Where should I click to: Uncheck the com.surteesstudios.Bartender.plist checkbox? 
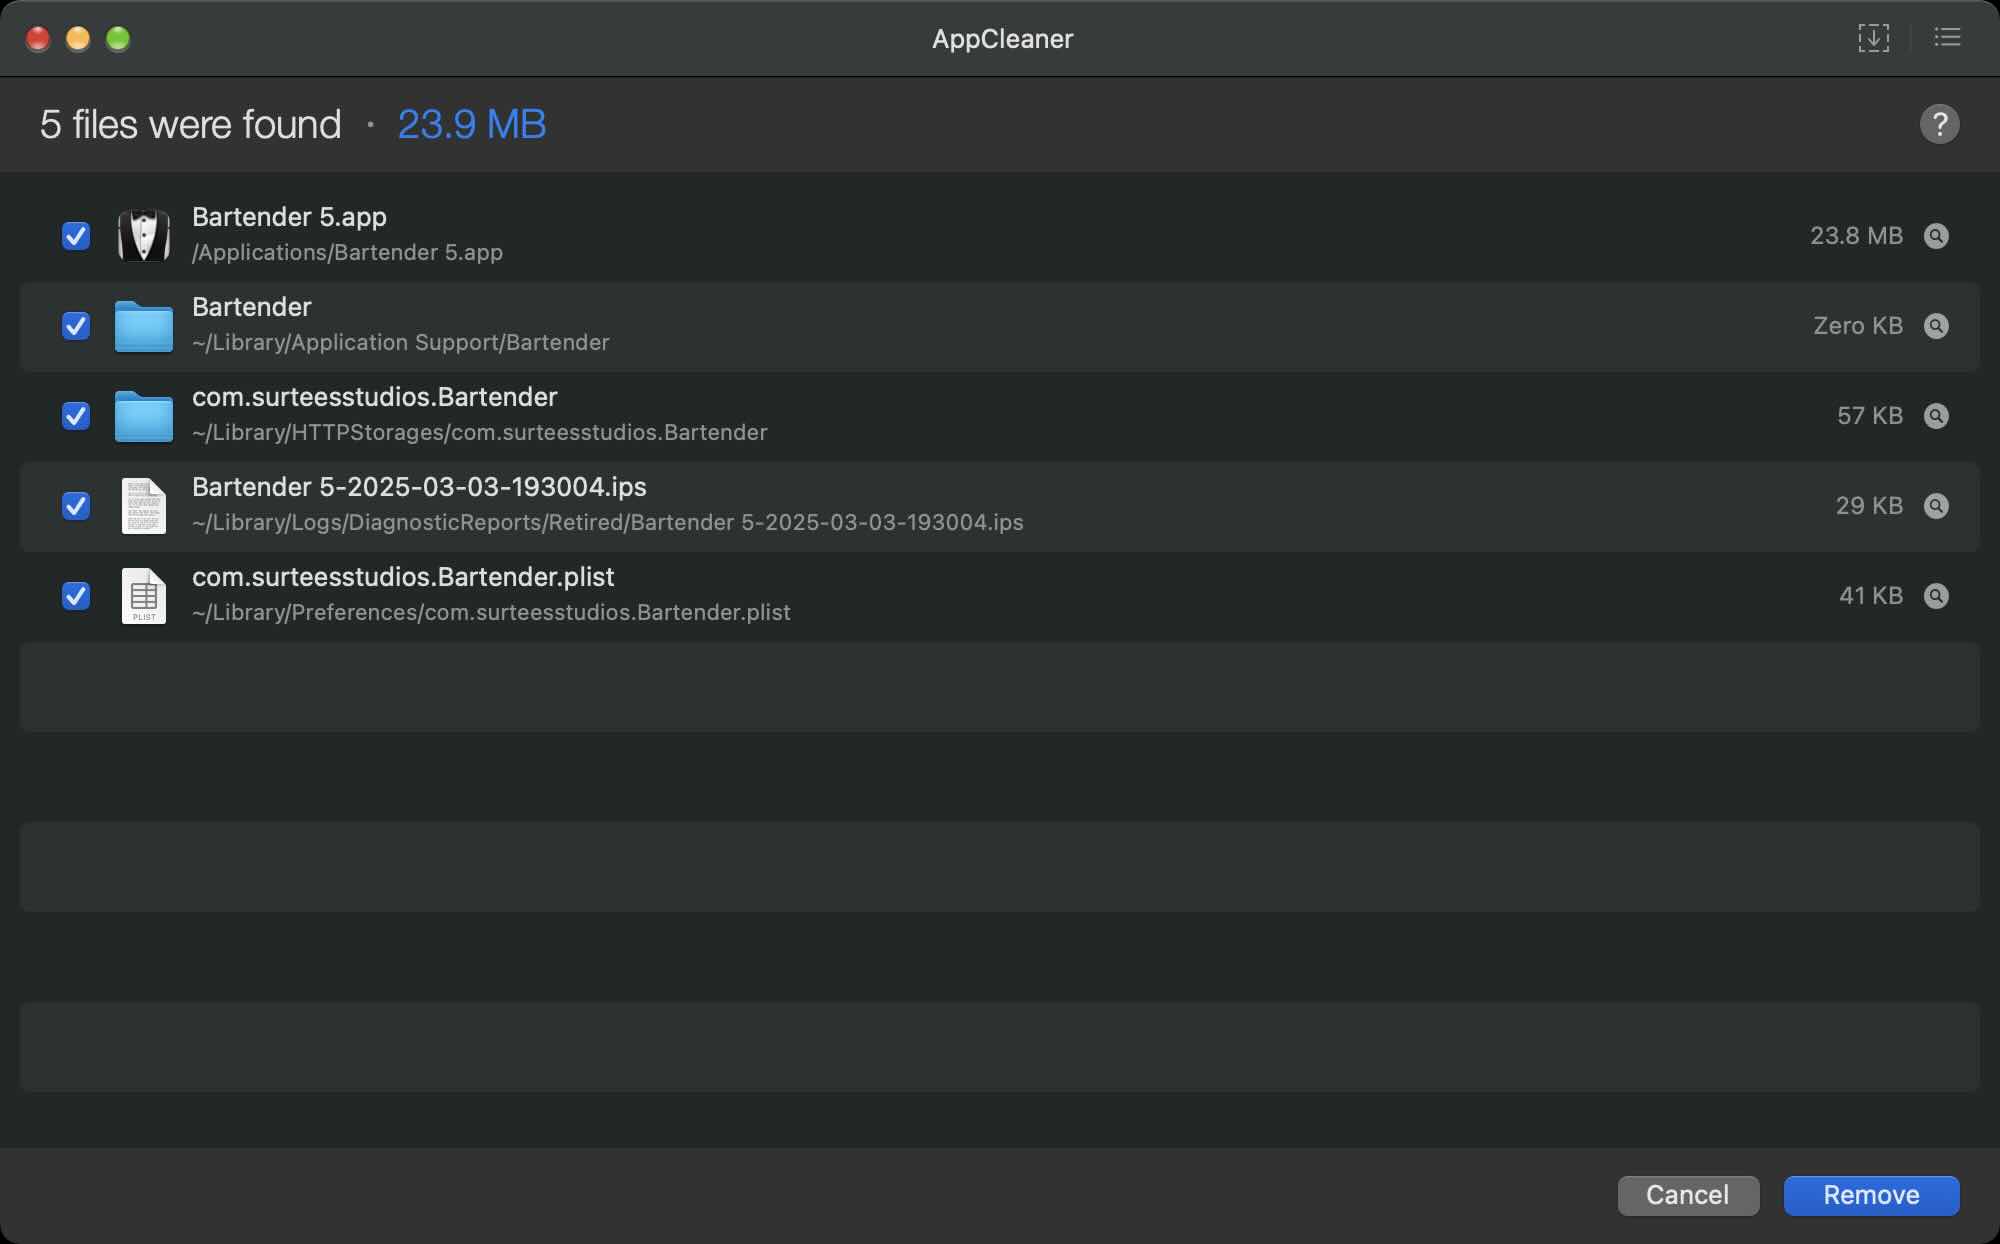tap(76, 596)
